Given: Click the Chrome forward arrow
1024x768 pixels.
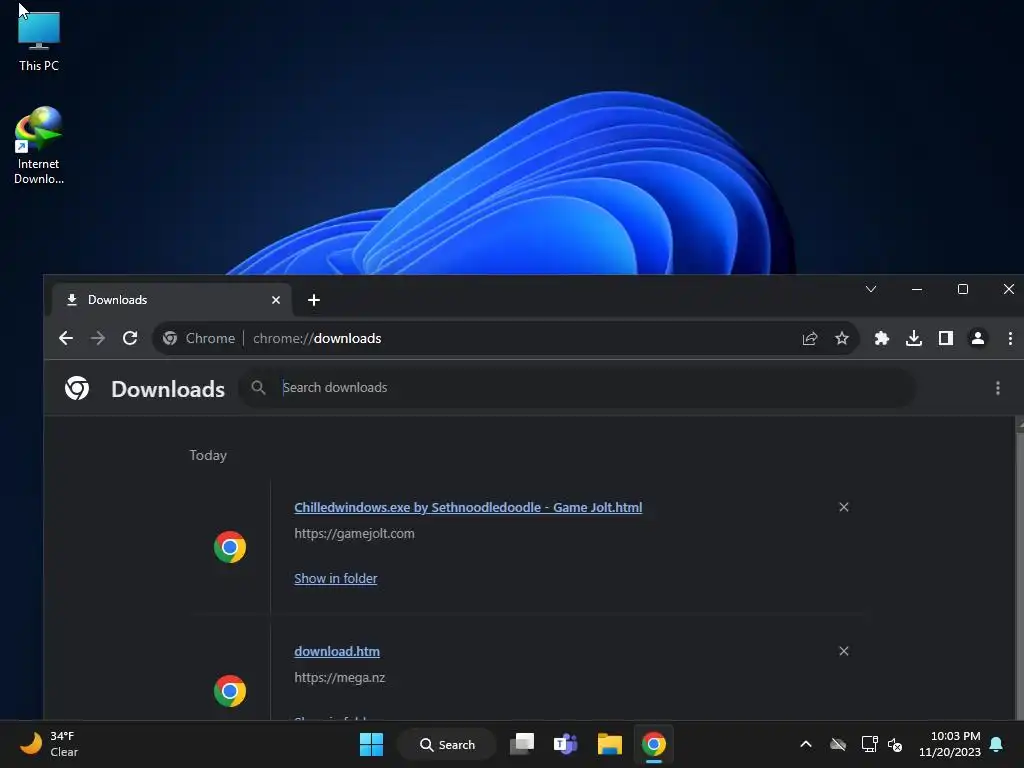Looking at the screenshot, I should click(x=98, y=338).
